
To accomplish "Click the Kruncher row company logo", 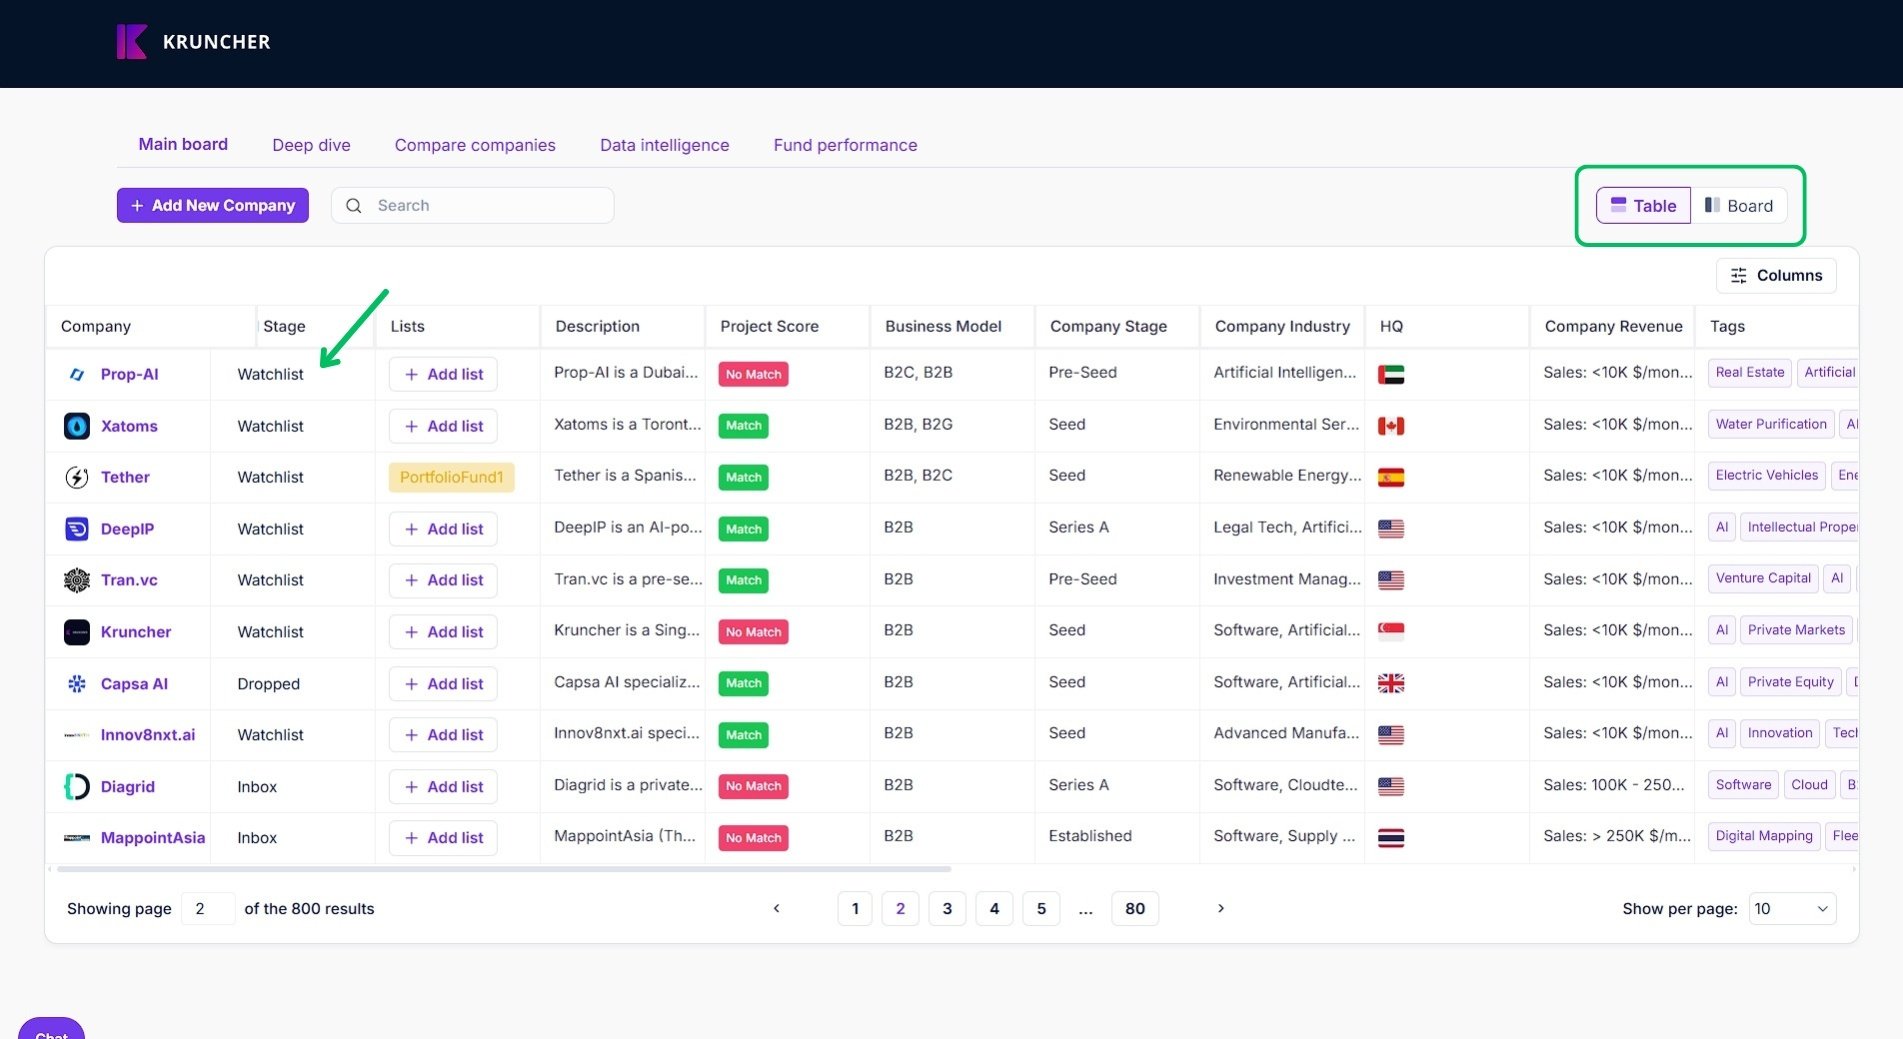I will pos(77,632).
